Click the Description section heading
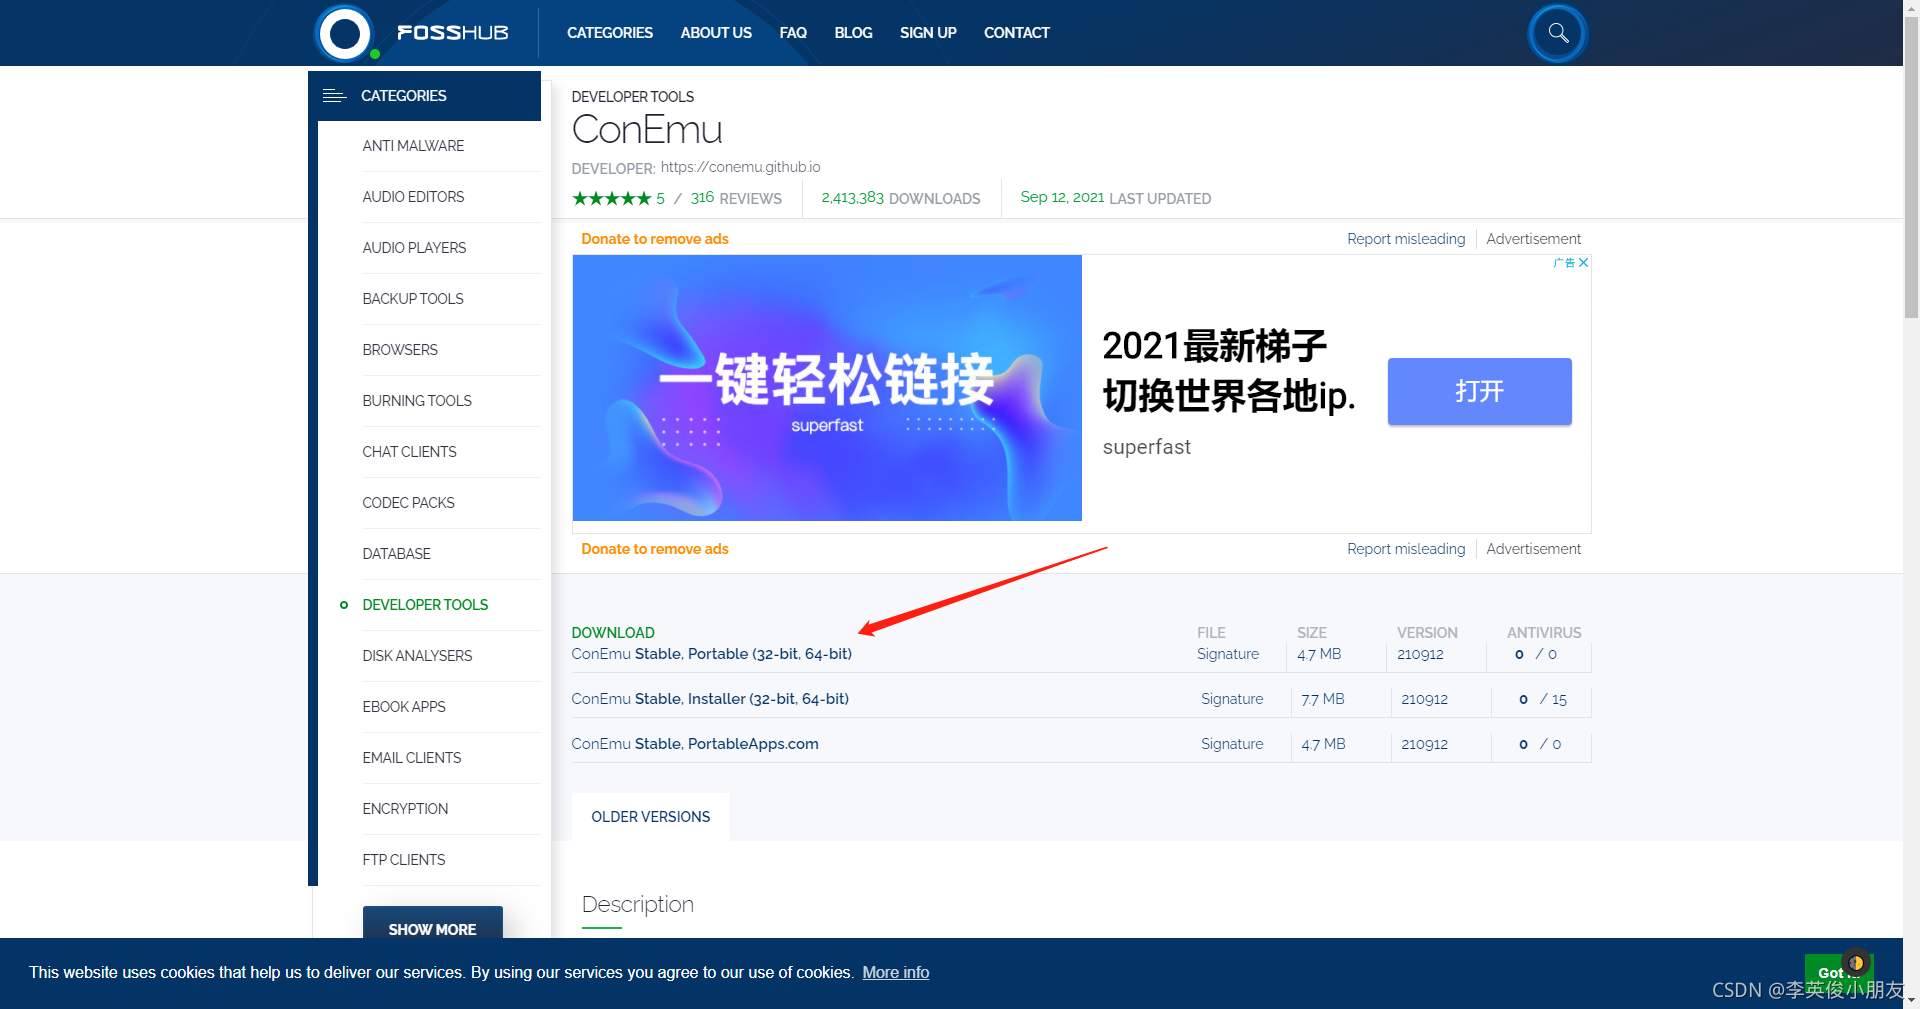1920x1009 pixels. [x=638, y=904]
